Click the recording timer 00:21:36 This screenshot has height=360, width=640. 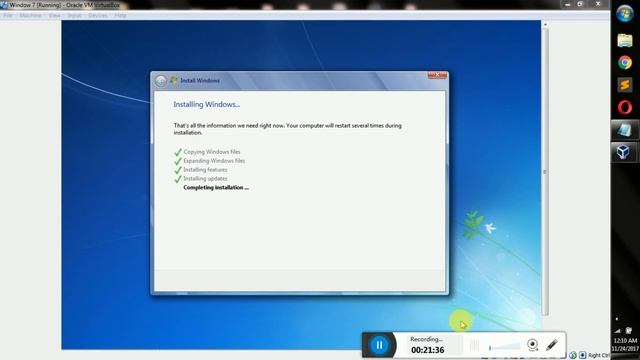[x=427, y=350]
